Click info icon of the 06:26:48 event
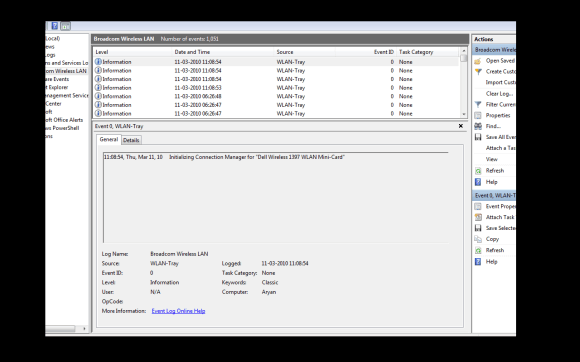Viewport: 580px width, 362px height. tap(98, 96)
